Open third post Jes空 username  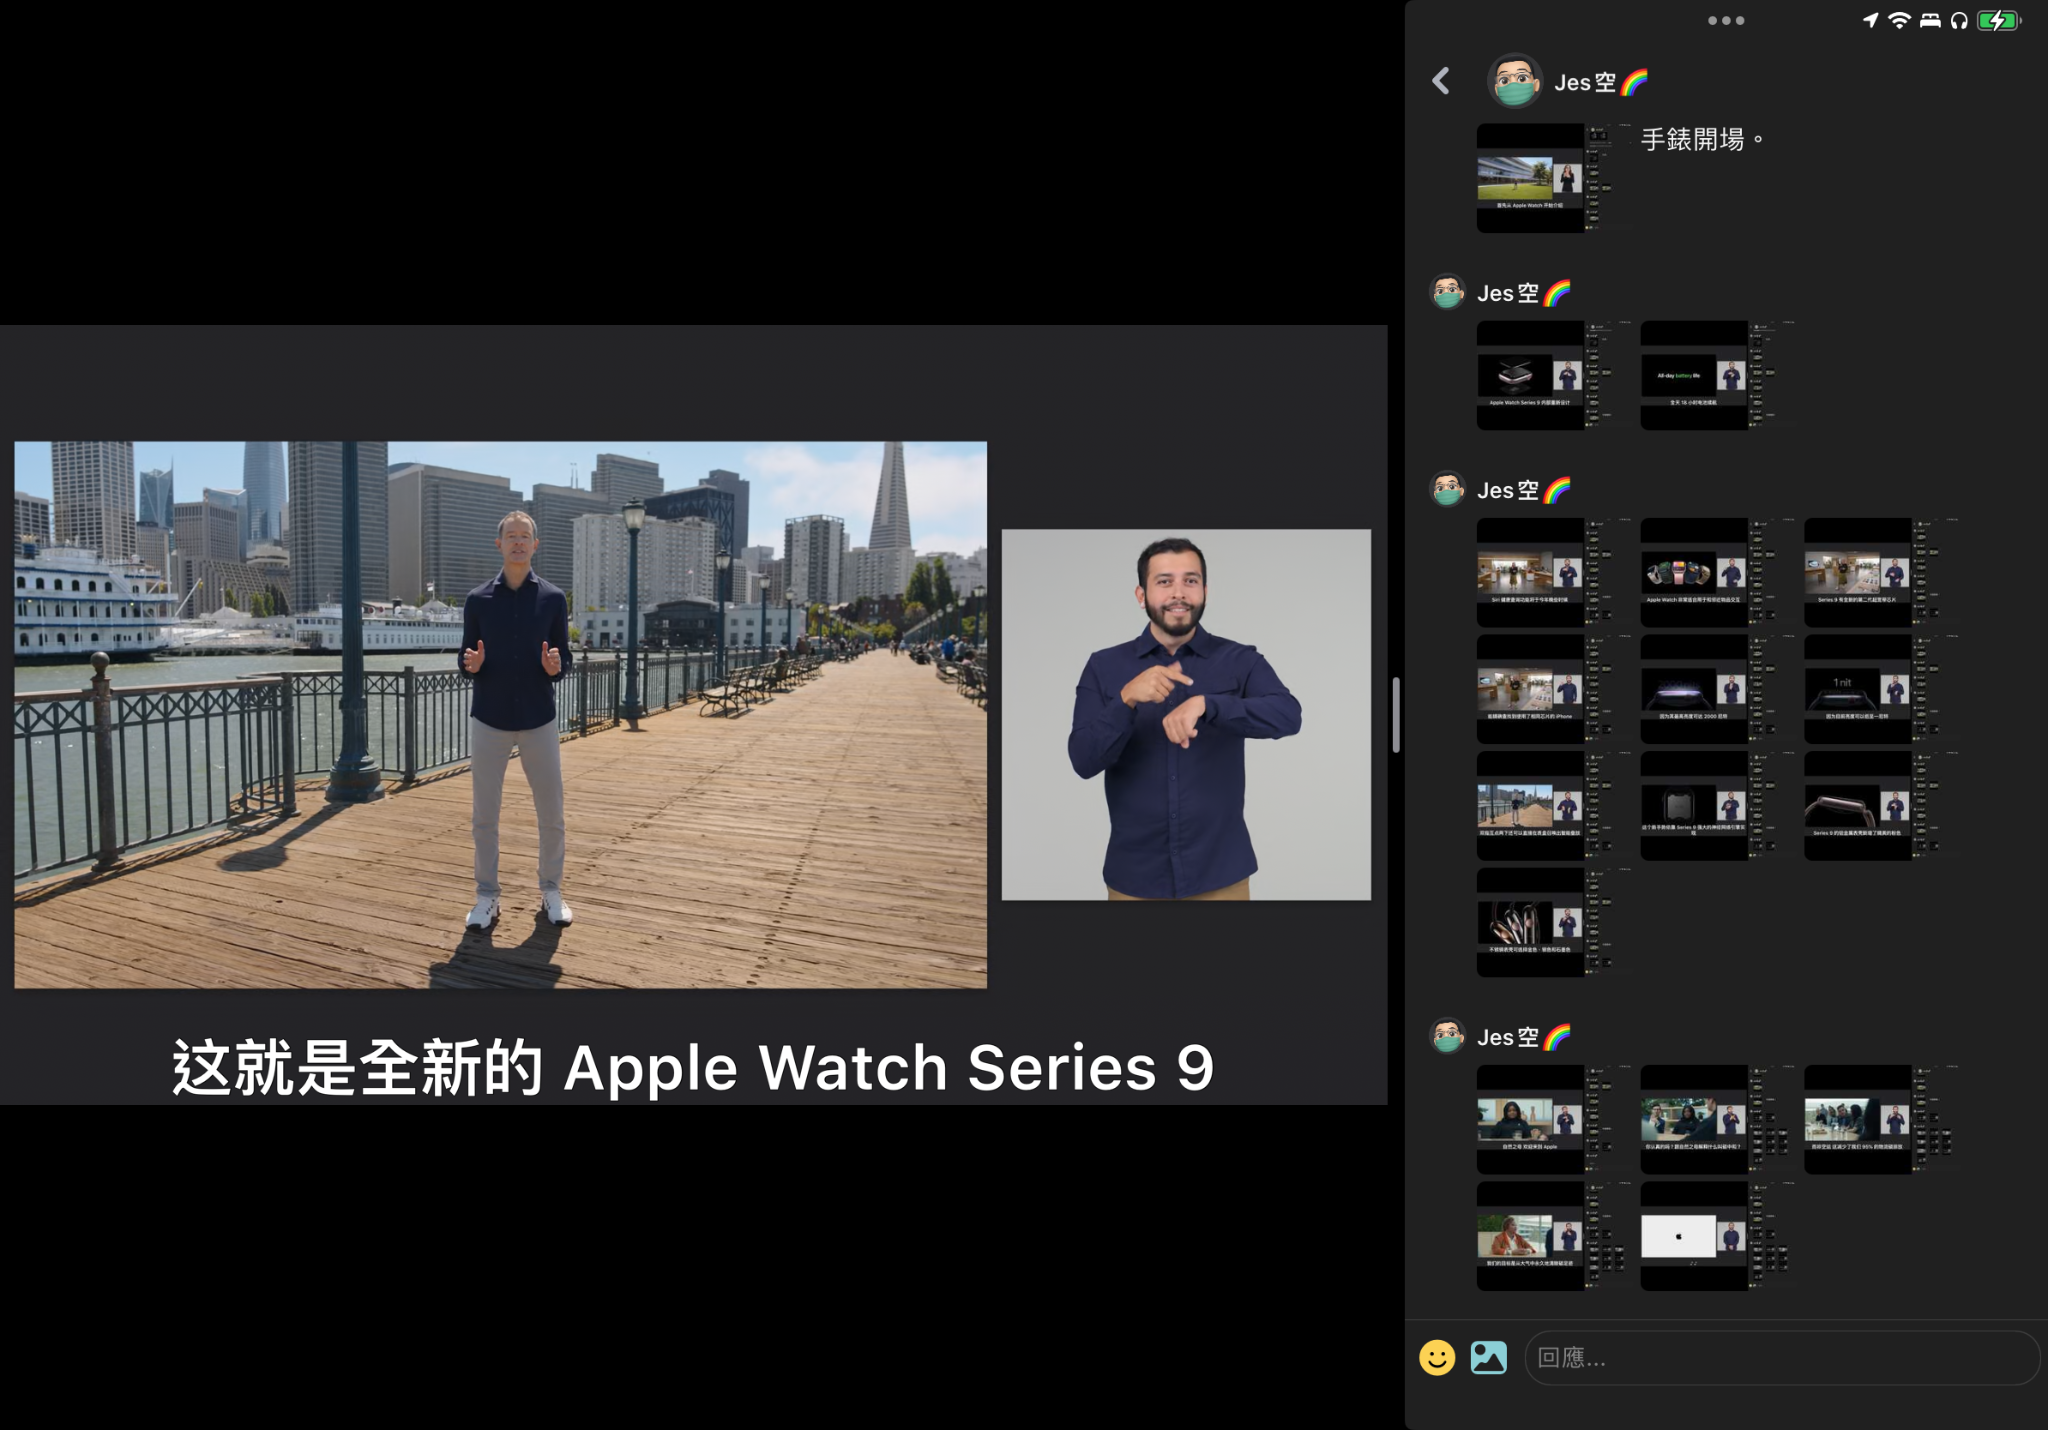pyautogui.click(x=1524, y=490)
